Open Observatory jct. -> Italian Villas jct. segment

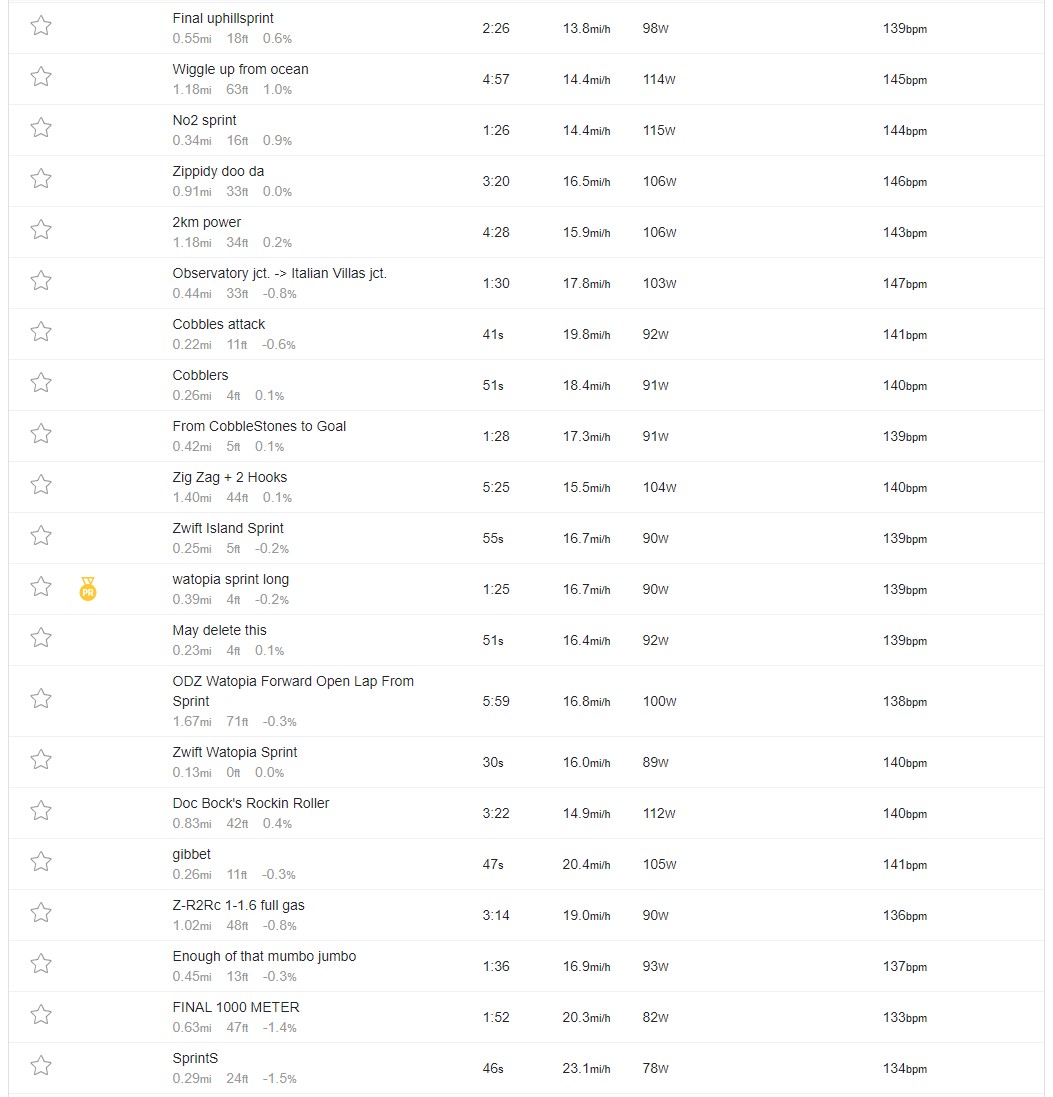(279, 274)
